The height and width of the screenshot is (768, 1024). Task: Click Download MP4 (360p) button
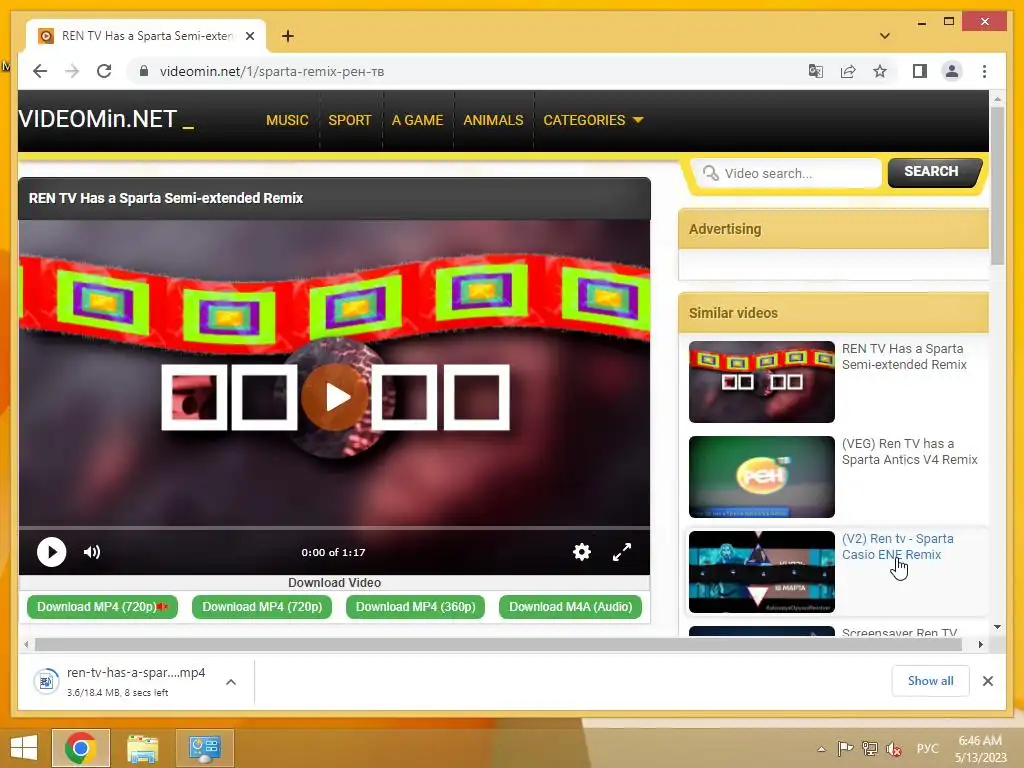pos(415,607)
